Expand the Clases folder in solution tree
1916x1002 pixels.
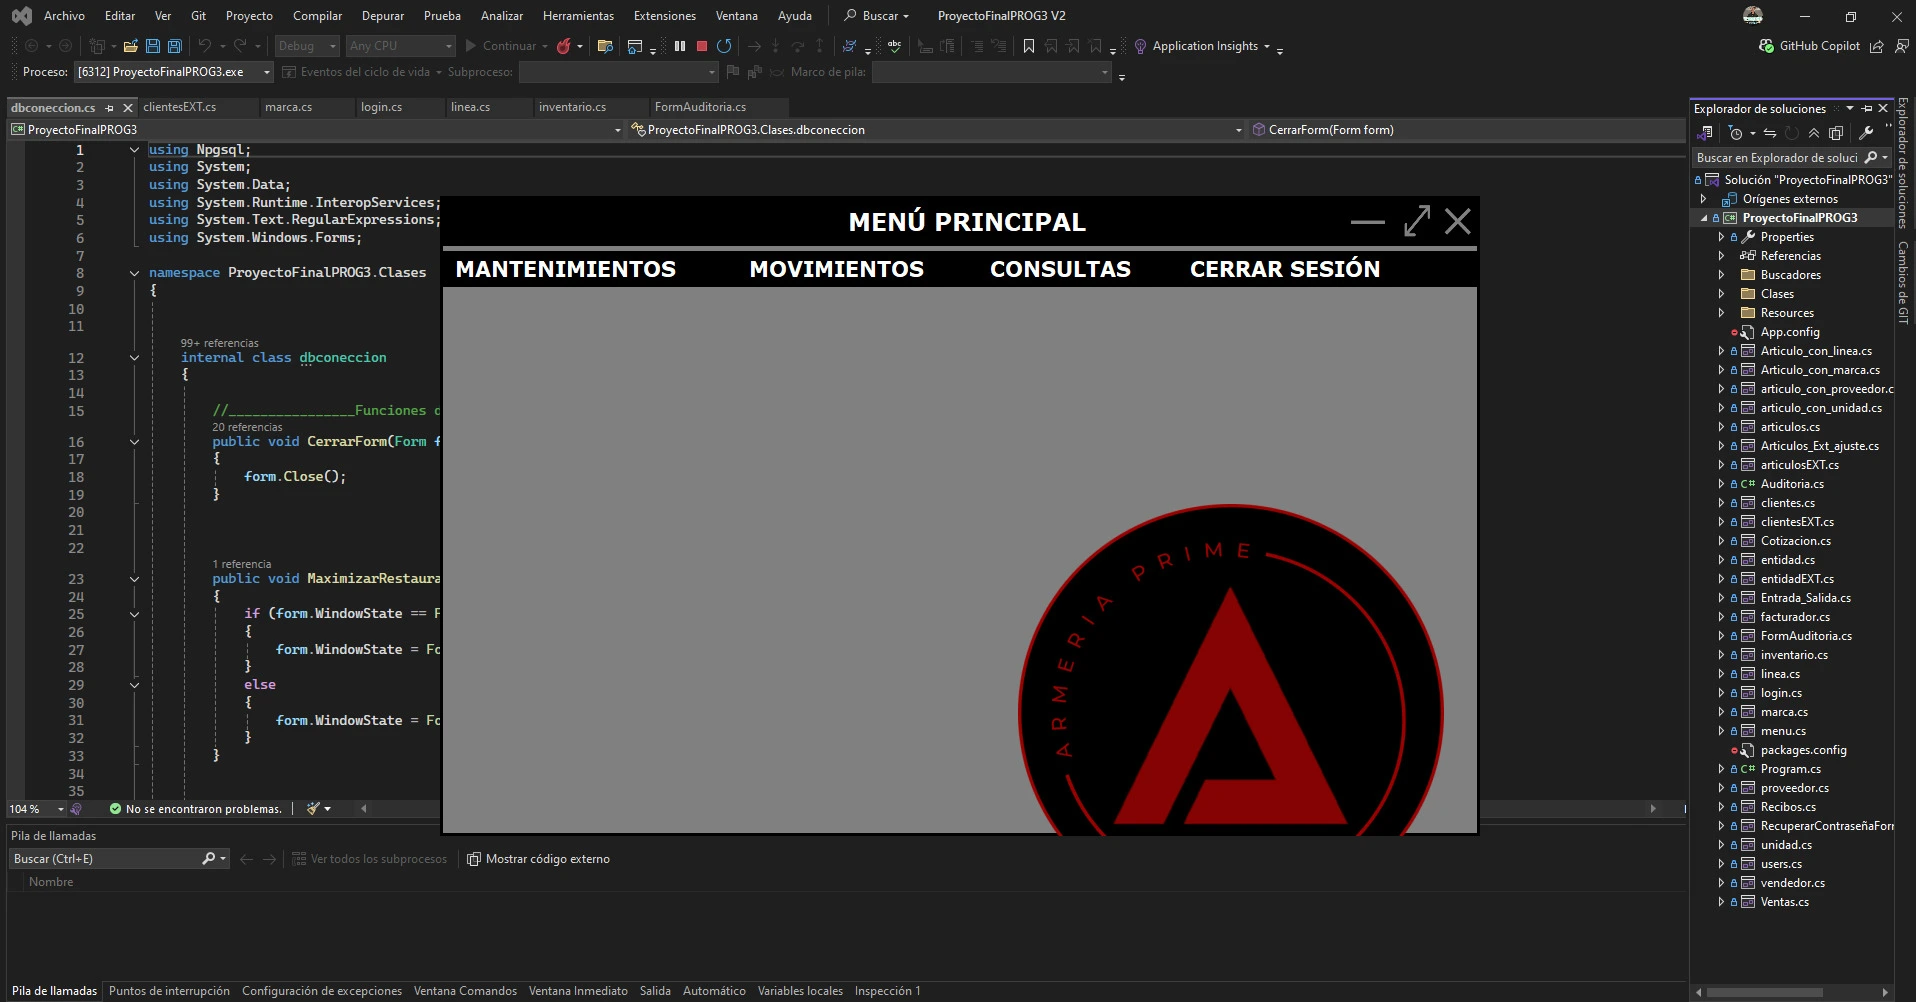(1721, 294)
